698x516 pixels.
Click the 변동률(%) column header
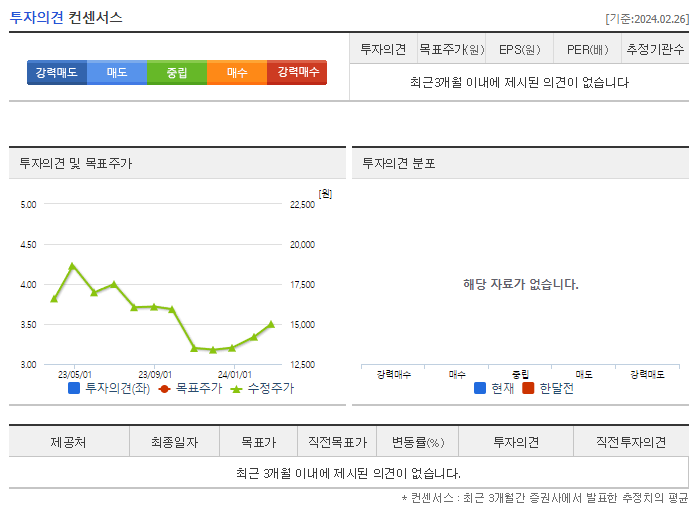tap(418, 442)
